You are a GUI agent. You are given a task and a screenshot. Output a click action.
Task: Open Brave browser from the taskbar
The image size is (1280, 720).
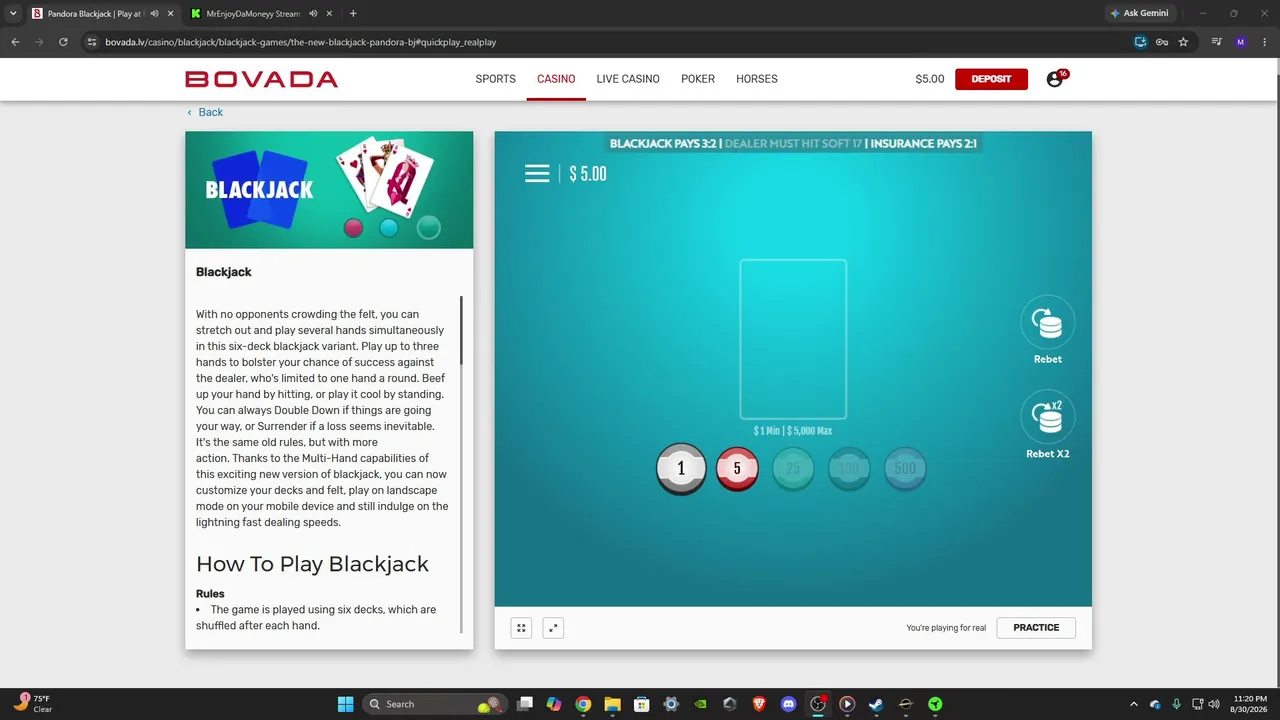(759, 704)
